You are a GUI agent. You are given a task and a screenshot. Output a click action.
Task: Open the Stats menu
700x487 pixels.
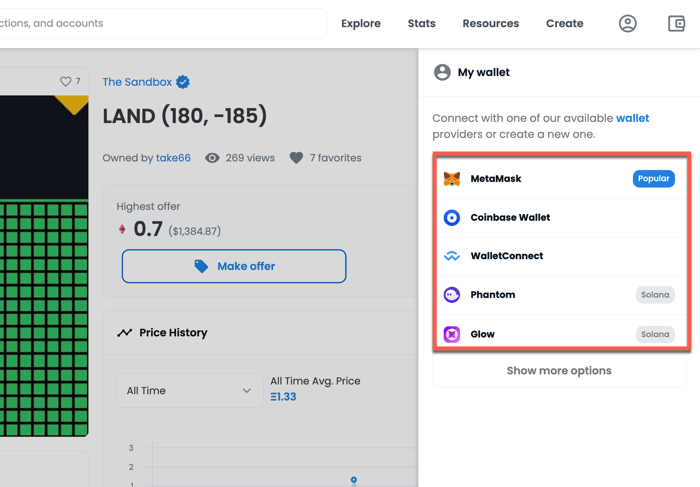pyautogui.click(x=422, y=23)
